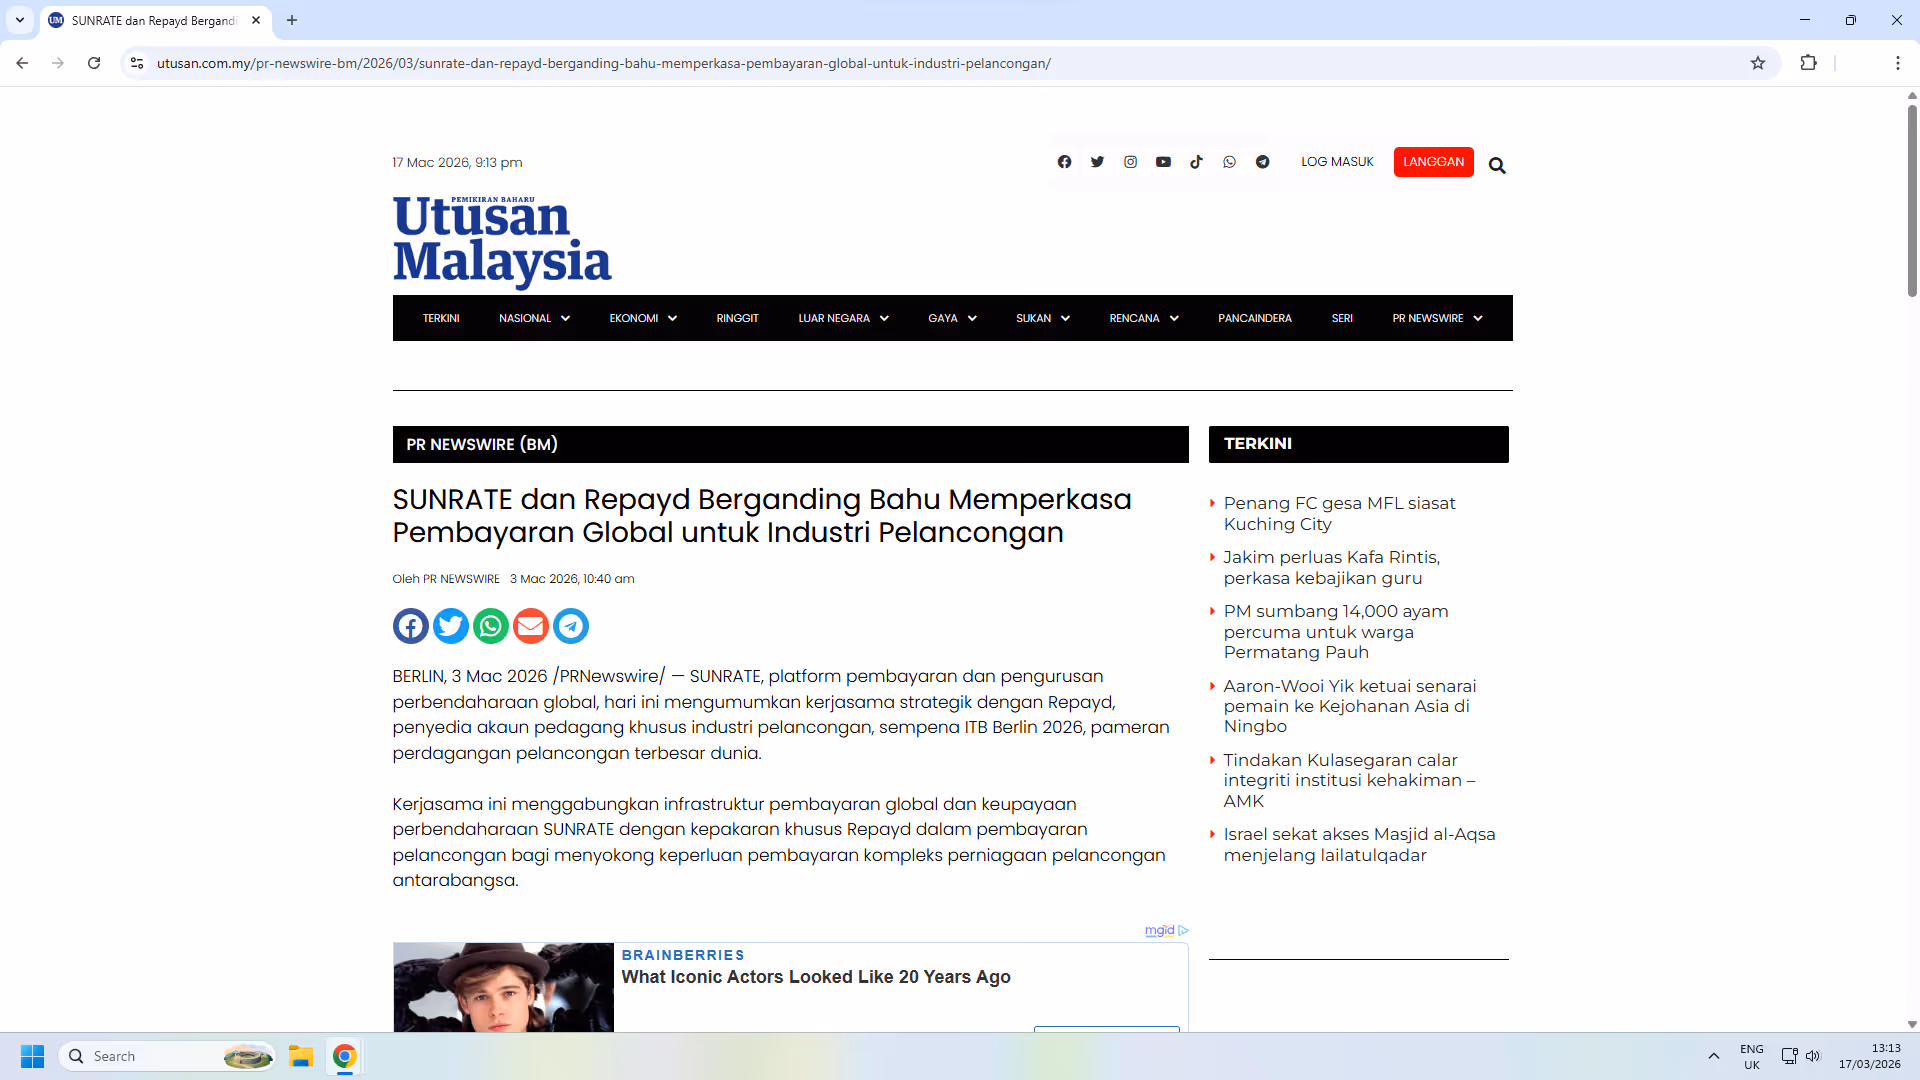Open 'Aaron-Wooi Yik ketuai senarai' story
Viewport: 1920px width, 1080px height.
point(1350,706)
